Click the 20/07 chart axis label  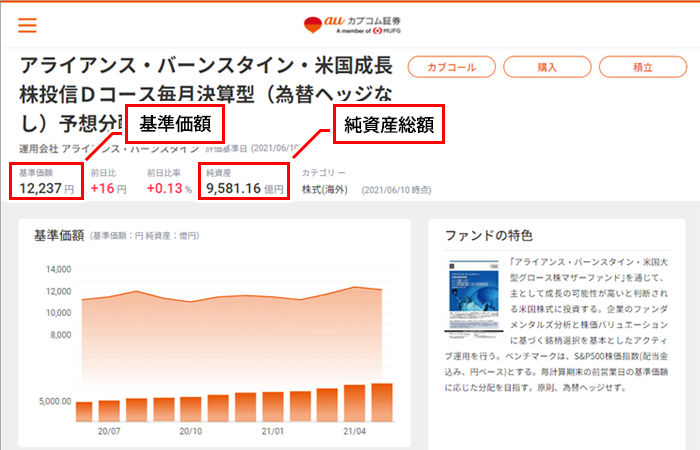click(109, 431)
